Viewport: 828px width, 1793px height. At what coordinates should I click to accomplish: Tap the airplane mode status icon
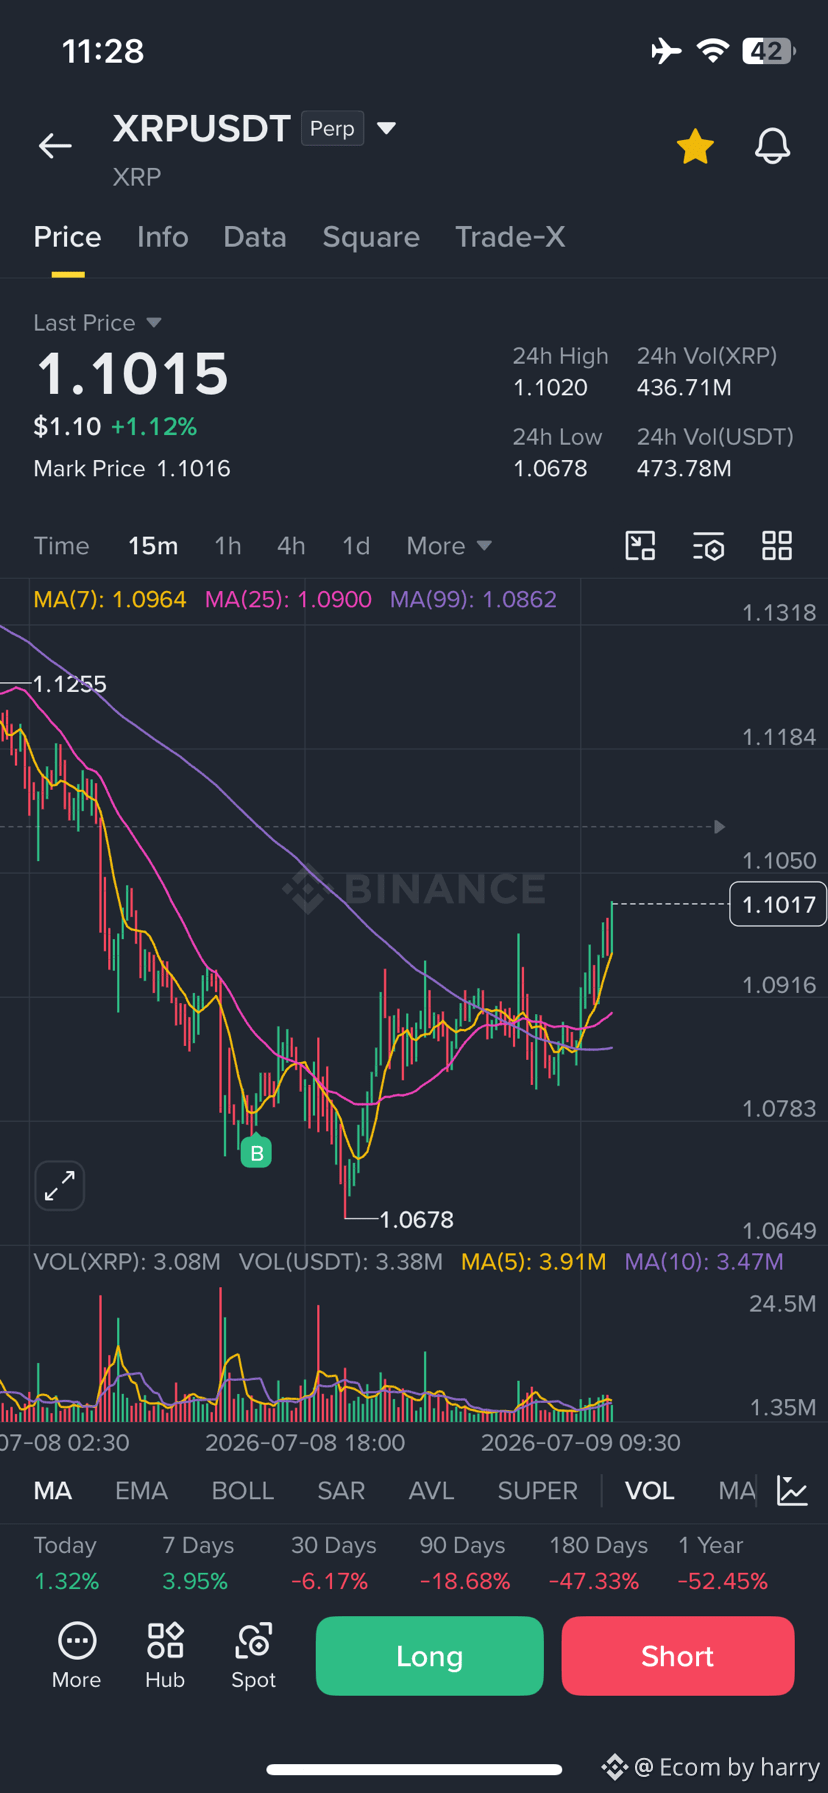tap(666, 50)
